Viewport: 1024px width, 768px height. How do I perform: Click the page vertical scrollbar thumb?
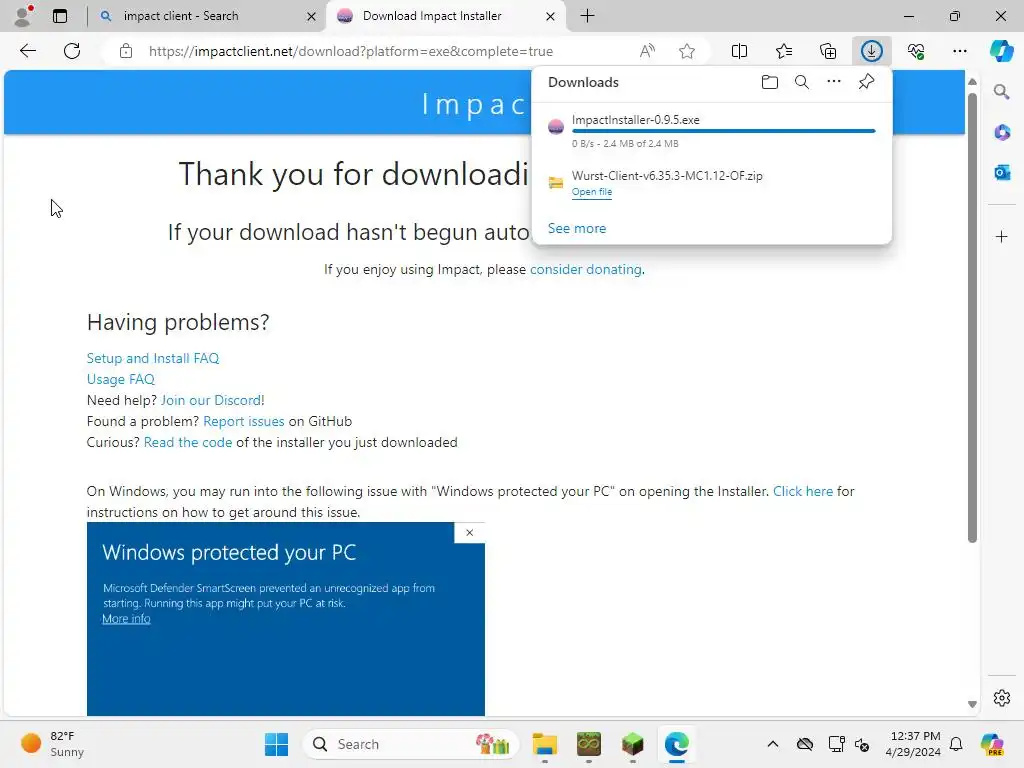[972, 318]
